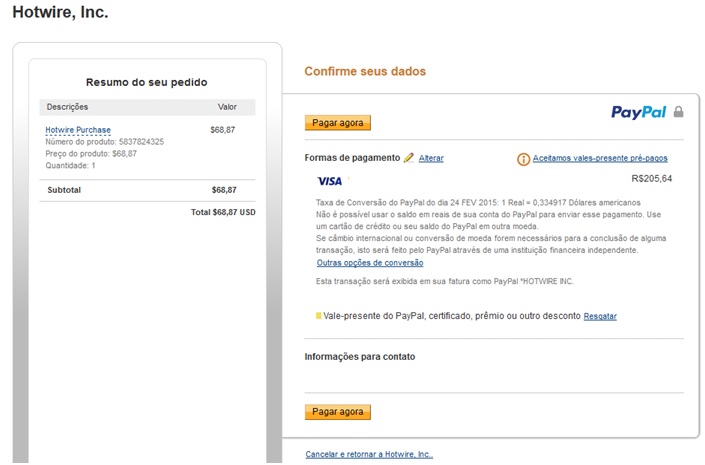Click the R$205,64 converted amount

point(652,179)
